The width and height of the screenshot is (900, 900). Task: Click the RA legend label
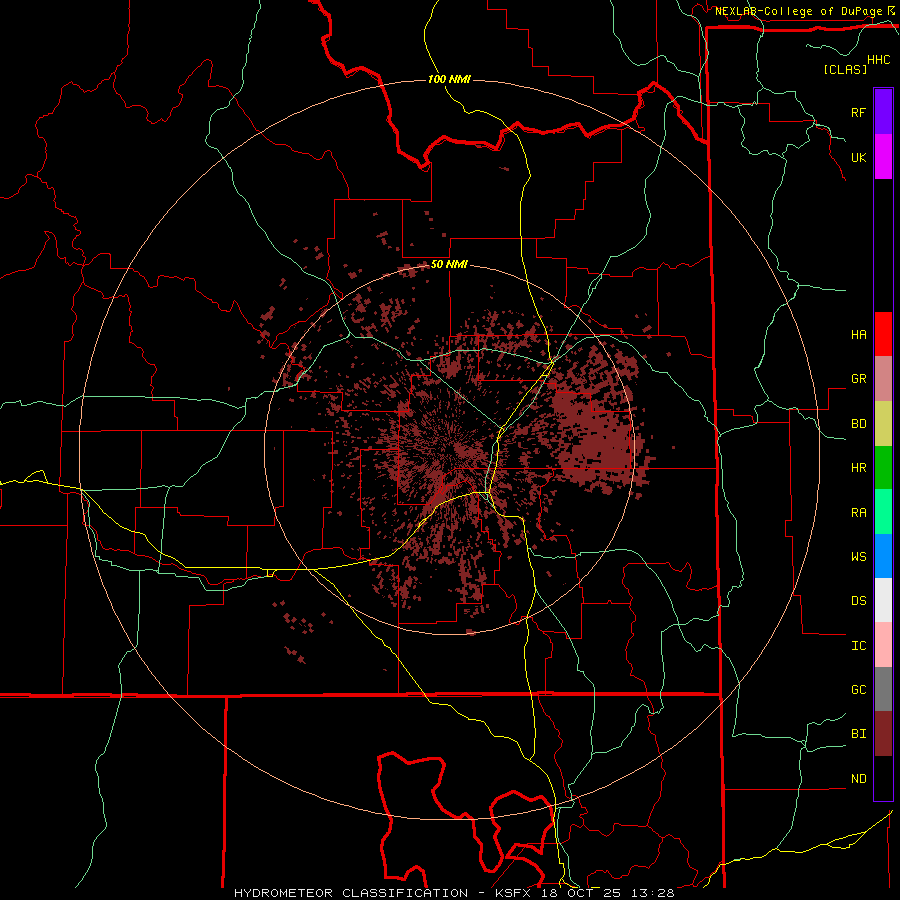(x=858, y=513)
